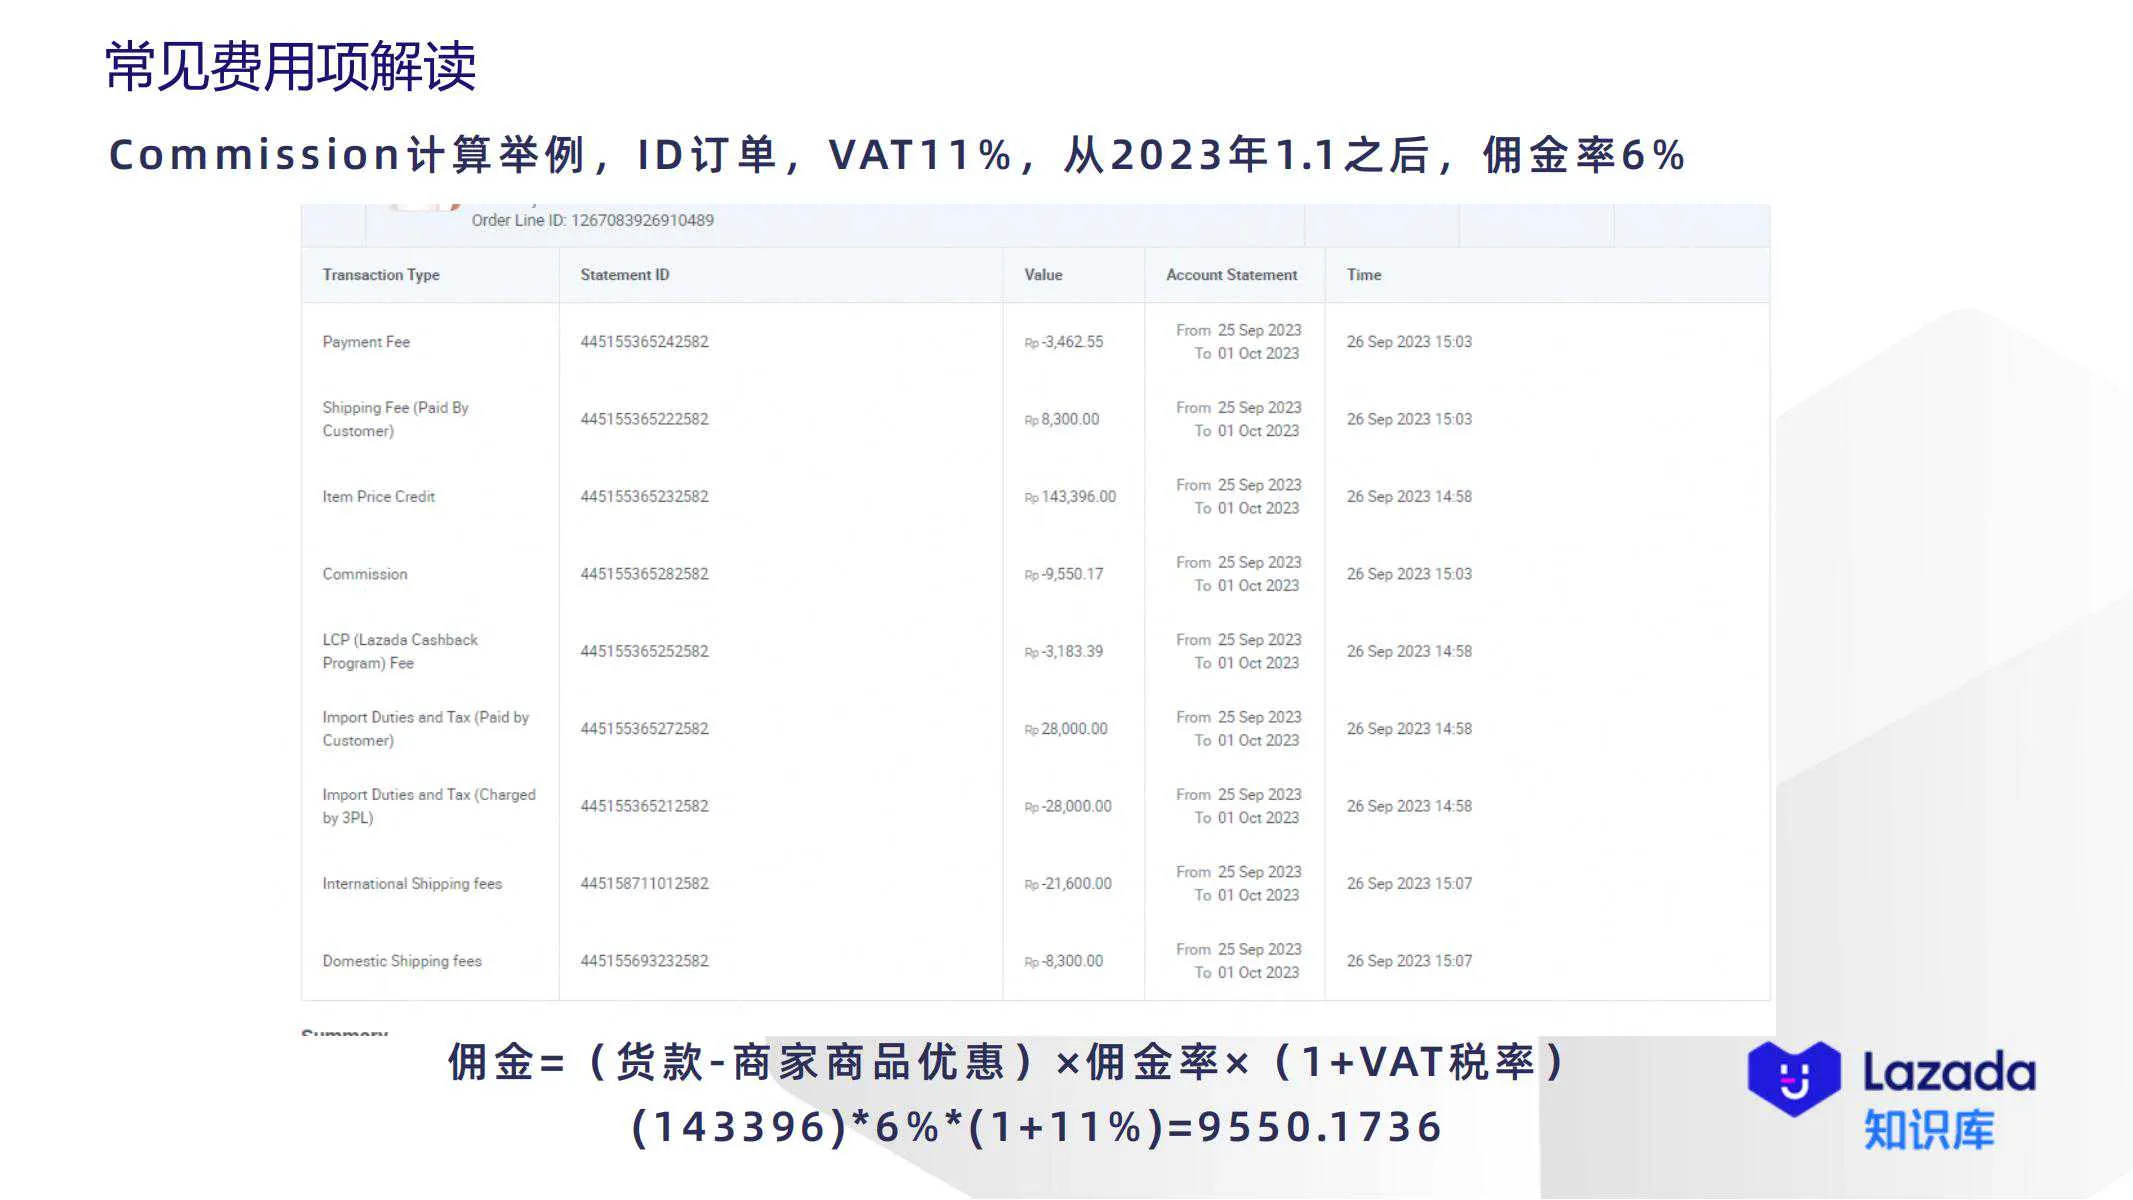The image size is (2133, 1200).
Task: Select the Payment Fee row
Action: pos(366,341)
